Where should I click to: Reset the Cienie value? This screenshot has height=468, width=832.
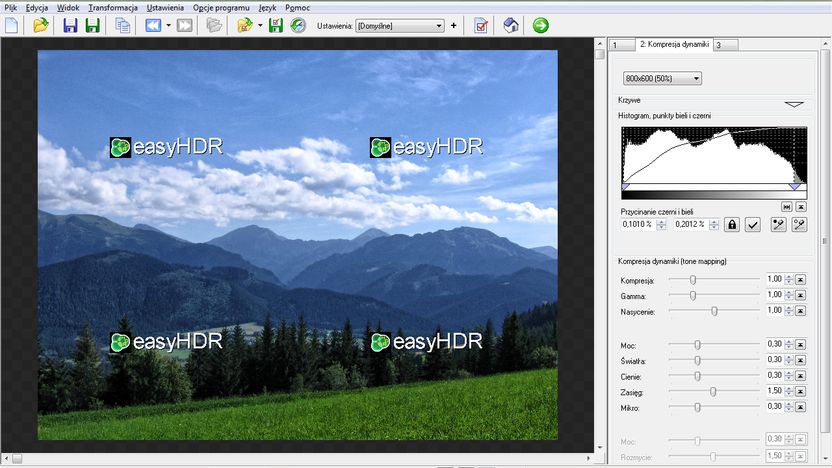801,376
